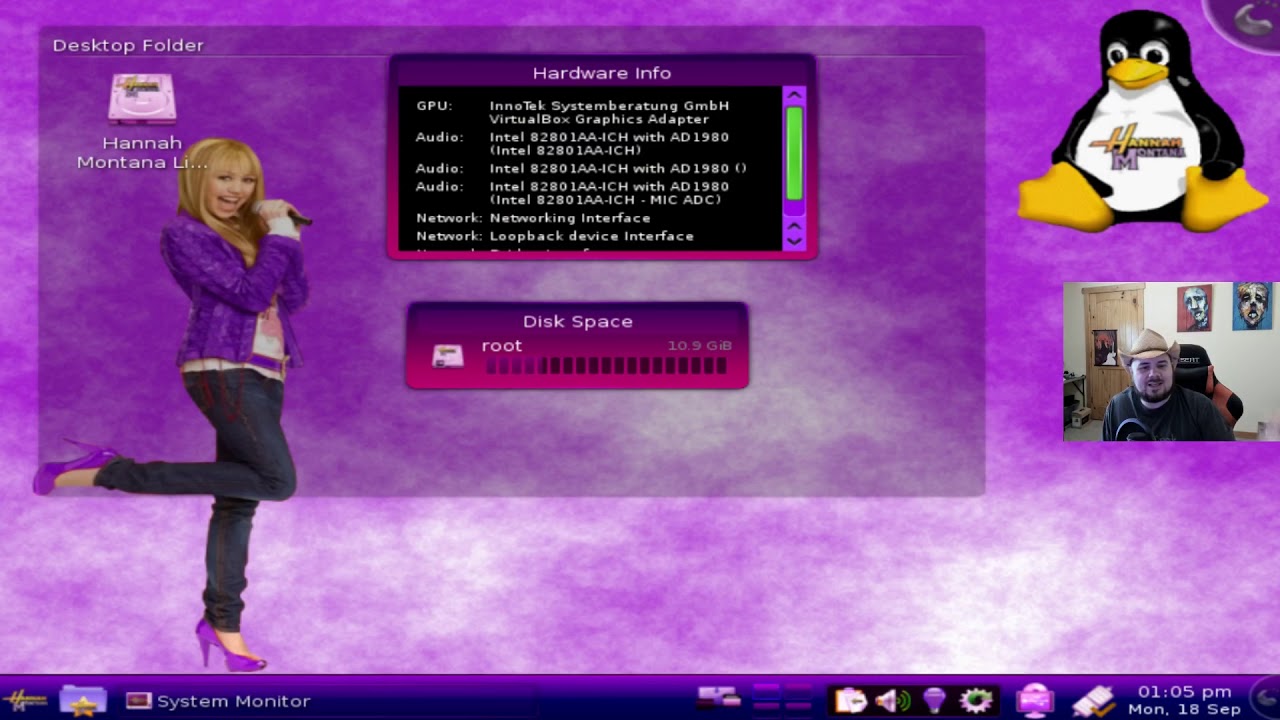The width and height of the screenshot is (1280, 720).
Task: Click the Hardware Info widget title
Action: [601, 73]
